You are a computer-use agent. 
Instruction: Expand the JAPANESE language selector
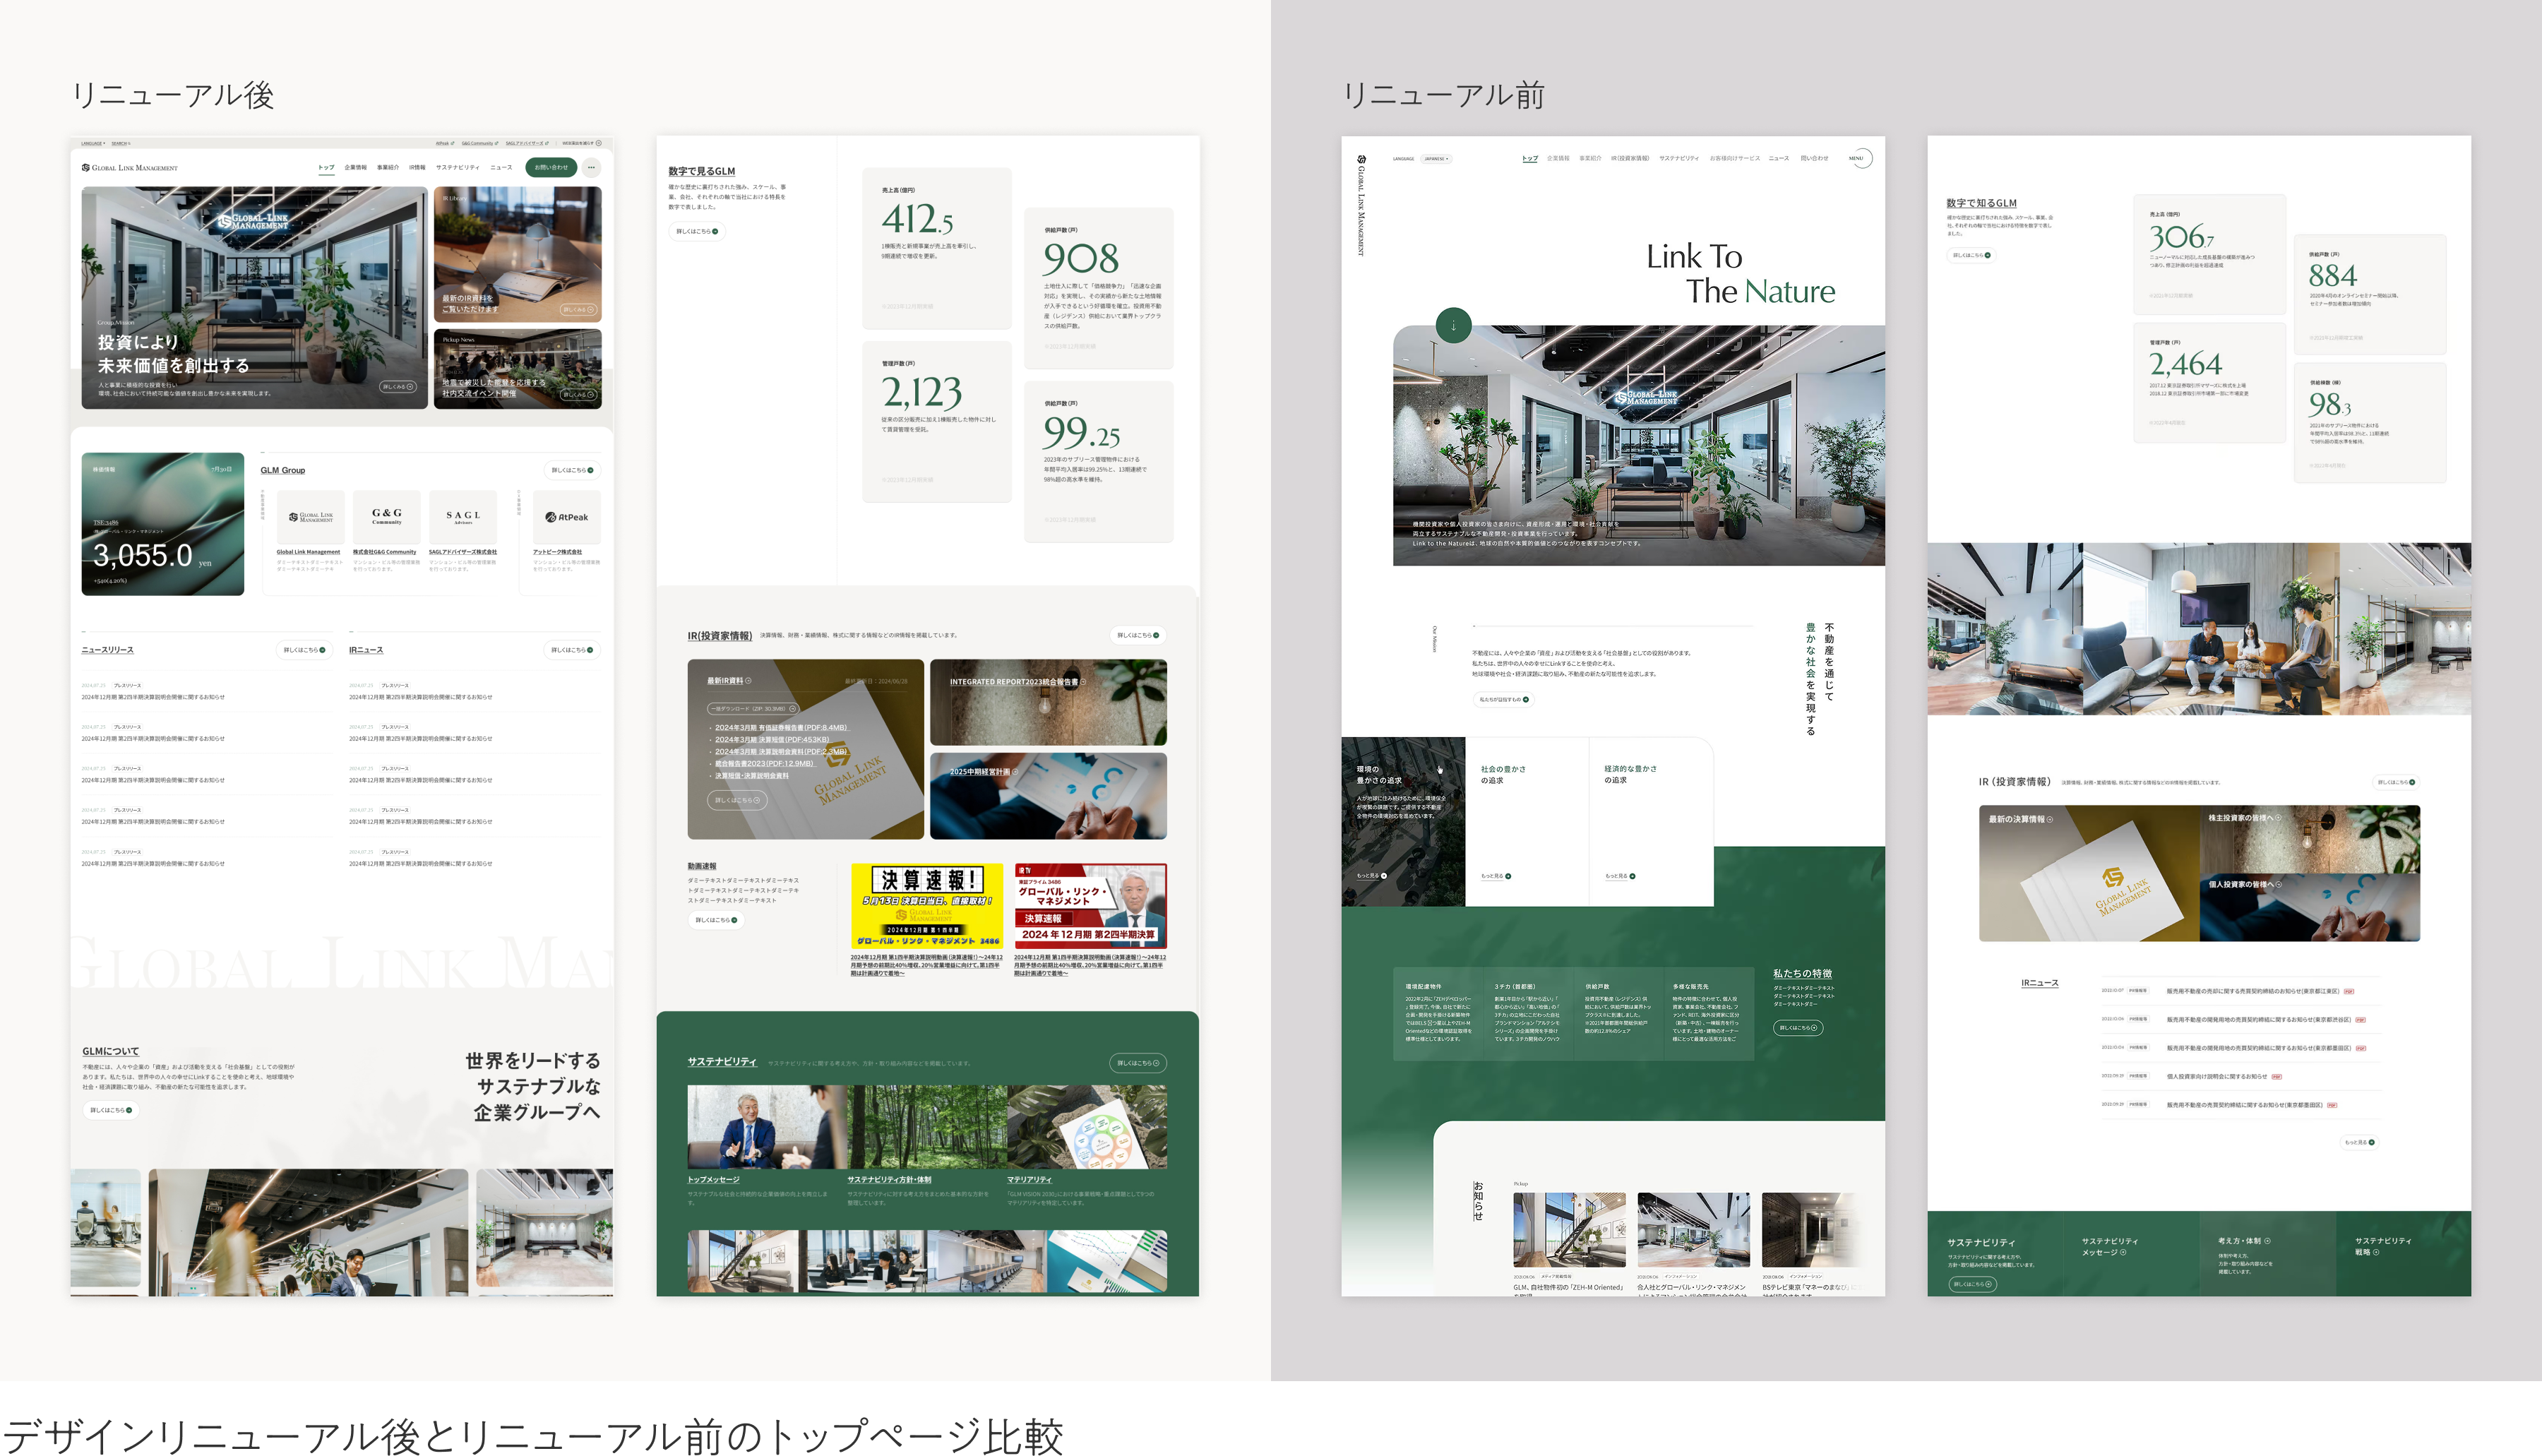1436,158
